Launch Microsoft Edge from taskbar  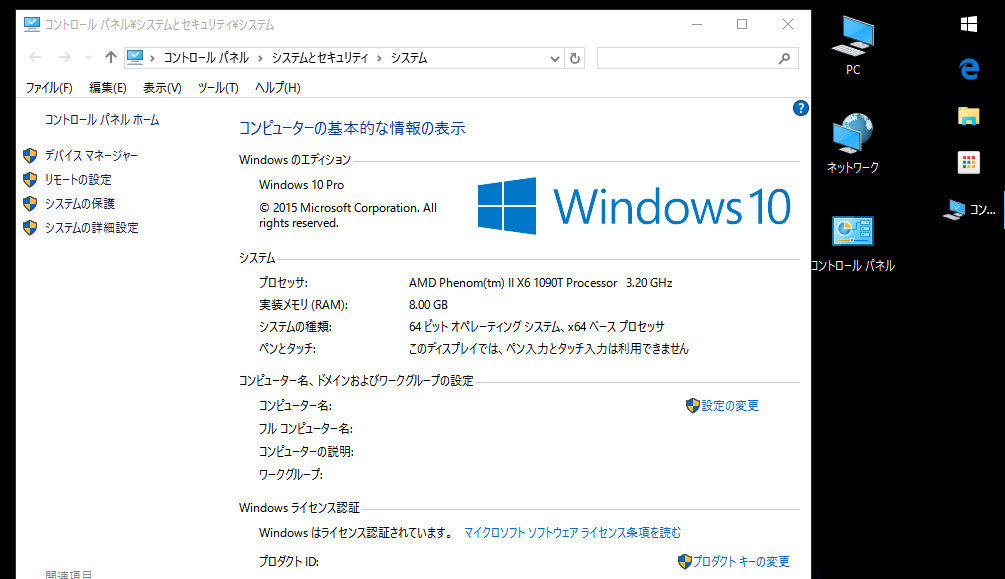coord(969,69)
